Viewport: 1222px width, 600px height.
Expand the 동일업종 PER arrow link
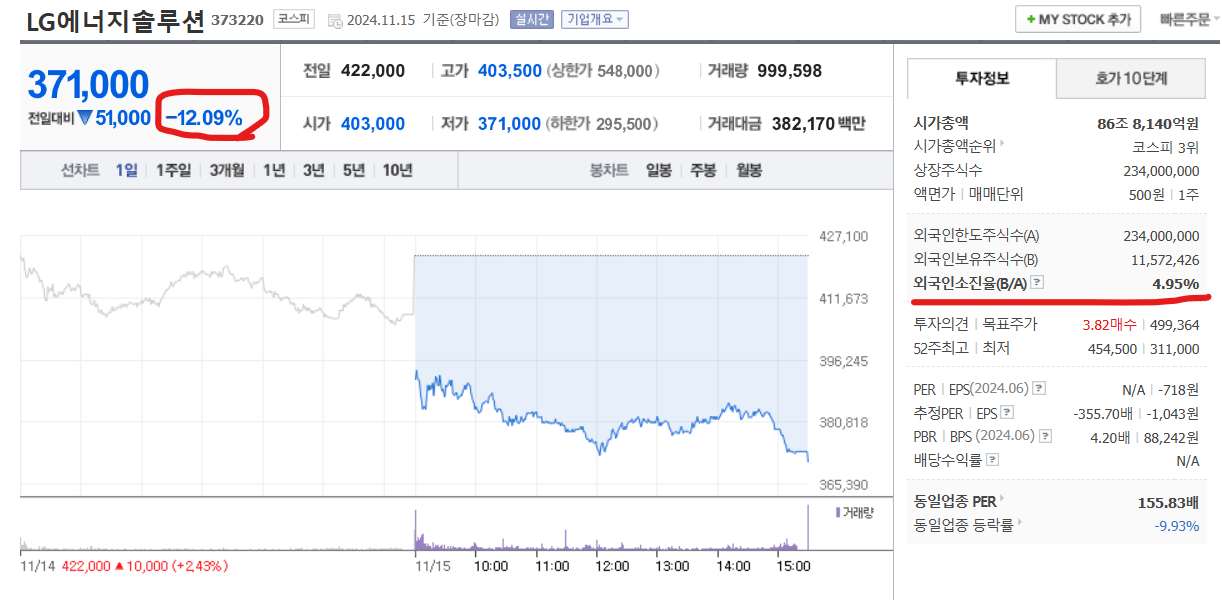pos(1002,500)
